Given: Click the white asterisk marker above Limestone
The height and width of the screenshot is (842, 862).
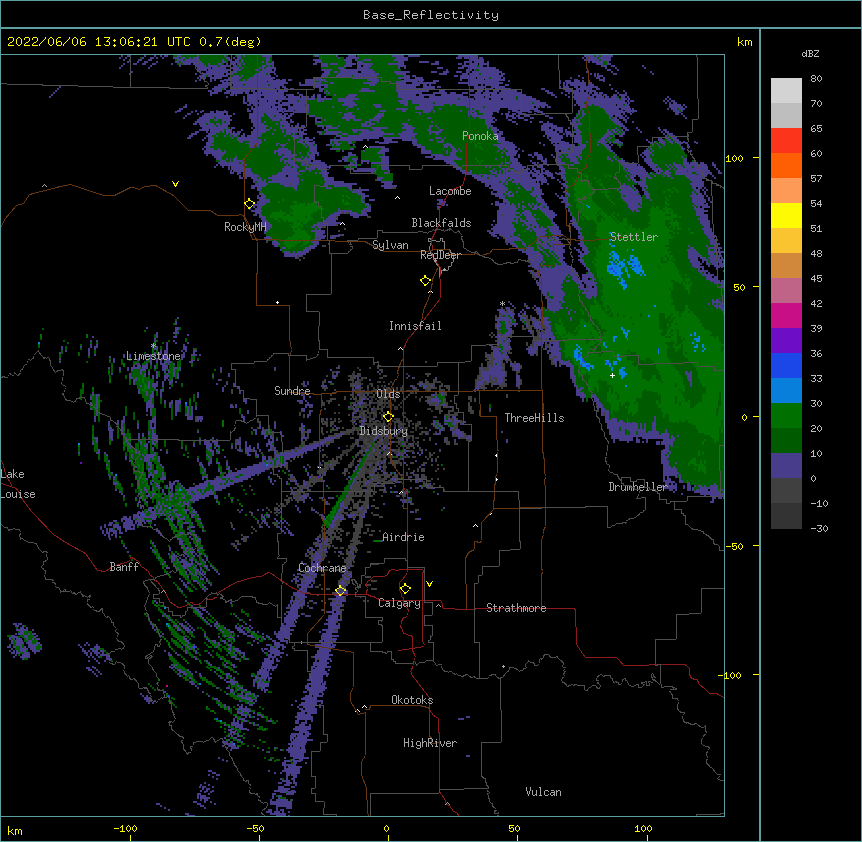Looking at the screenshot, I should click(154, 346).
